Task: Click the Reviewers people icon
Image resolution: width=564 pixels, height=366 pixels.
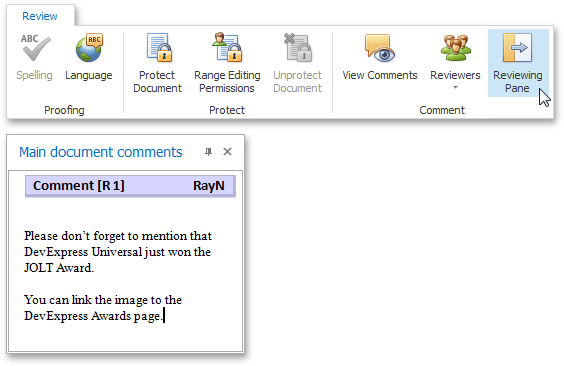Action: 456,47
